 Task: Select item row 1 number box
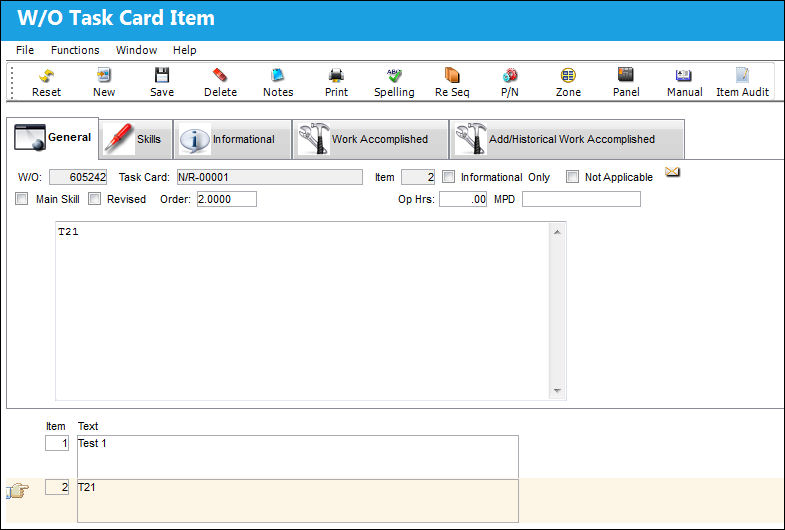pyautogui.click(x=57, y=443)
